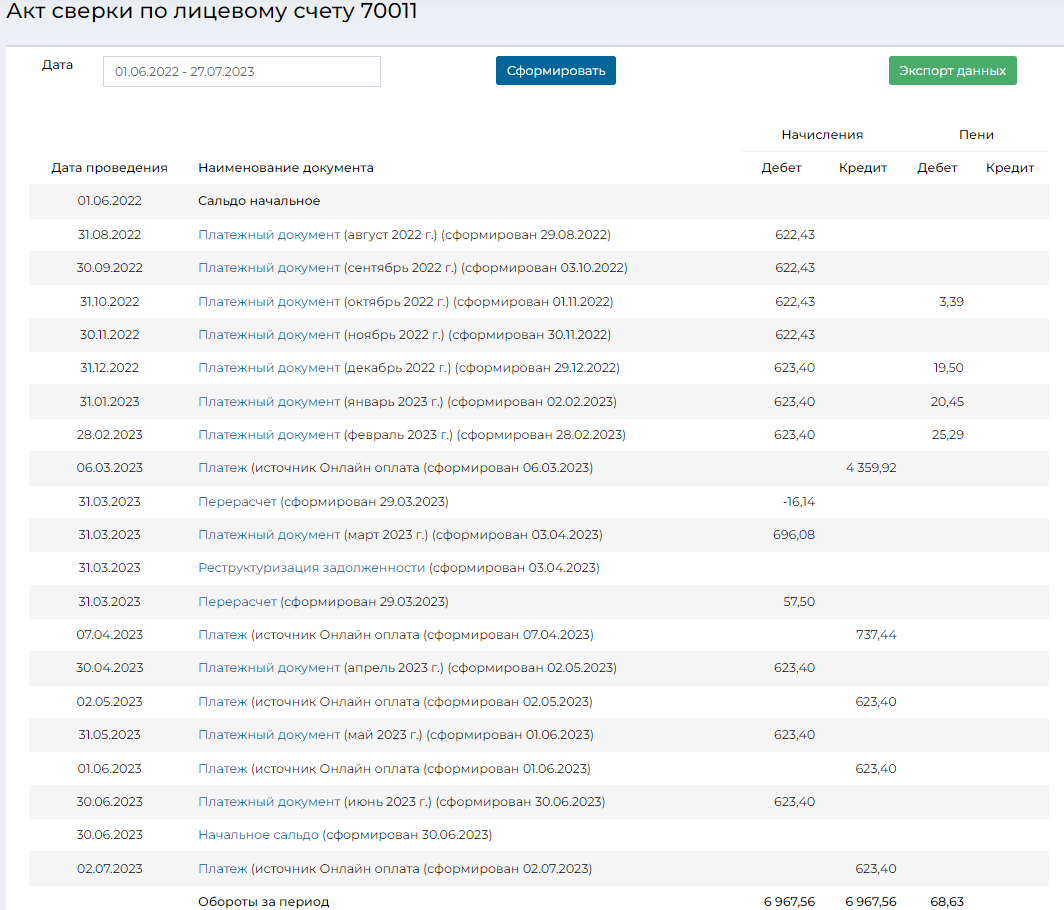Click the Пени group header
The image size is (1064, 910).
[x=976, y=134]
